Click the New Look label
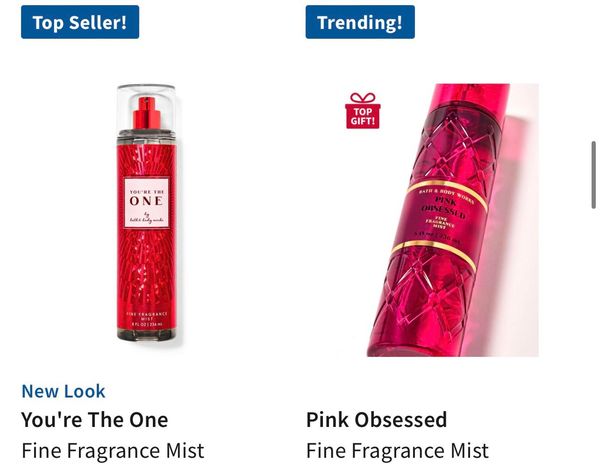 click(x=63, y=391)
